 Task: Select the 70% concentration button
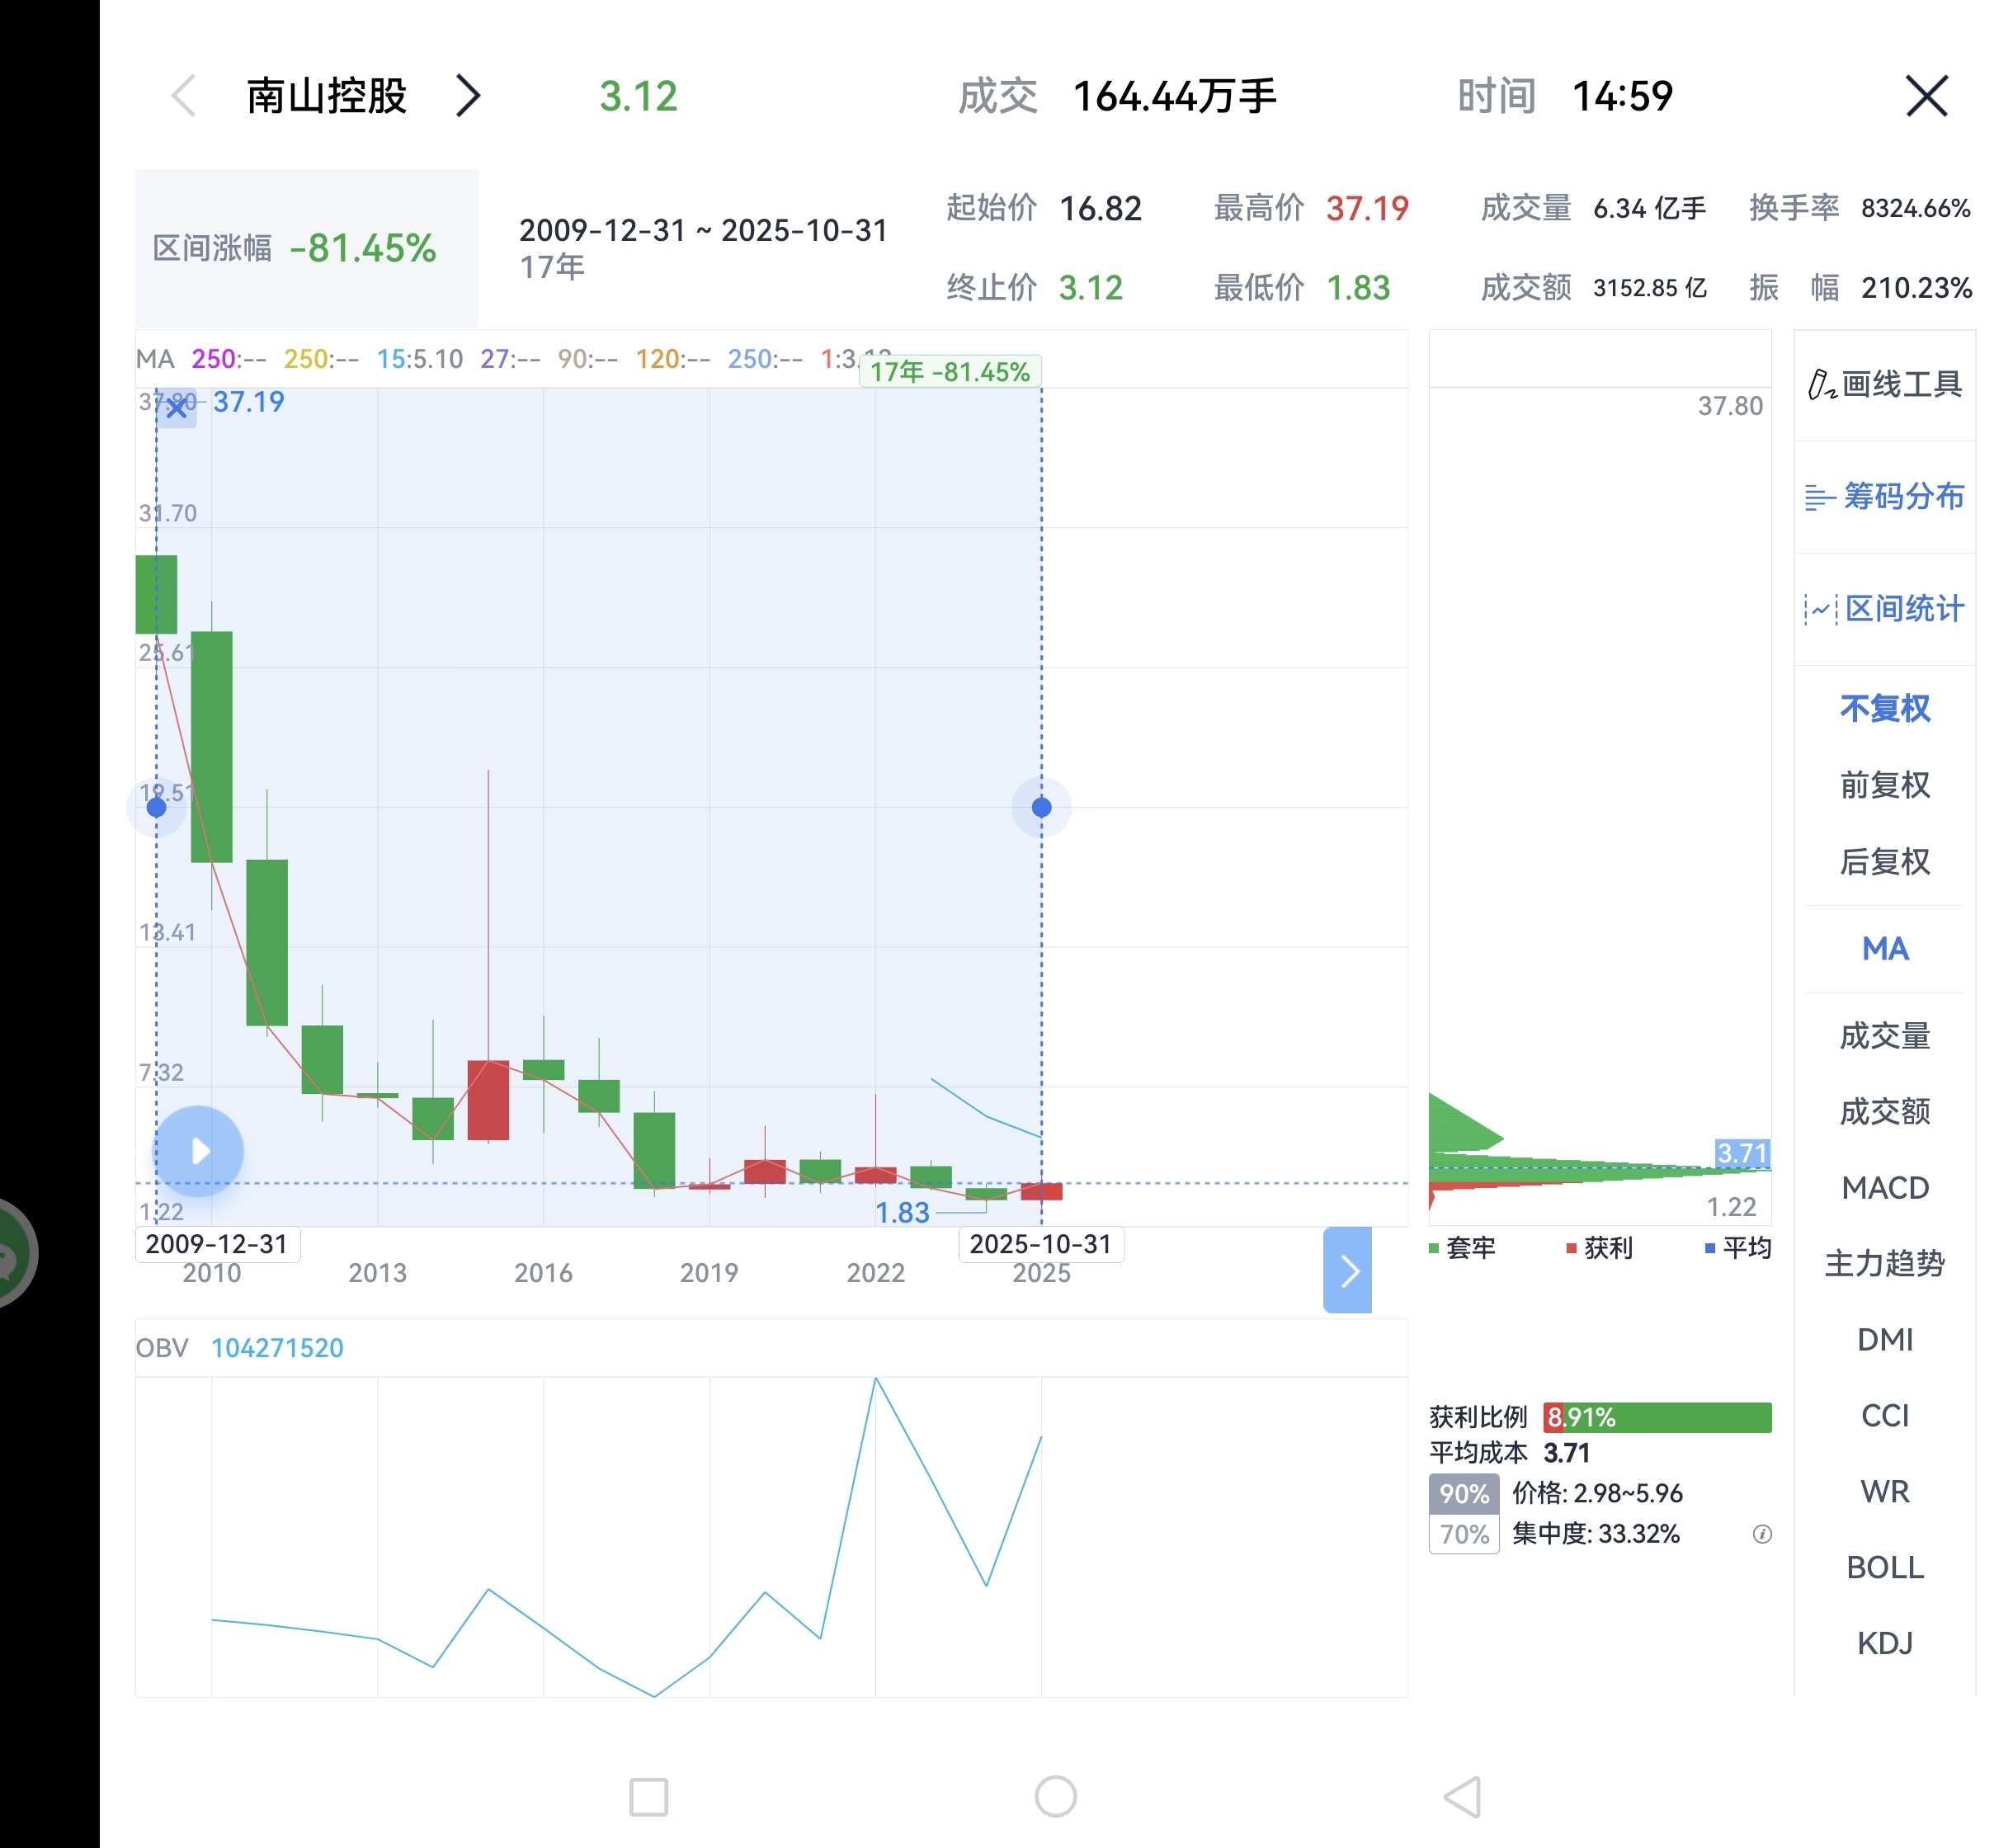tap(1464, 1534)
